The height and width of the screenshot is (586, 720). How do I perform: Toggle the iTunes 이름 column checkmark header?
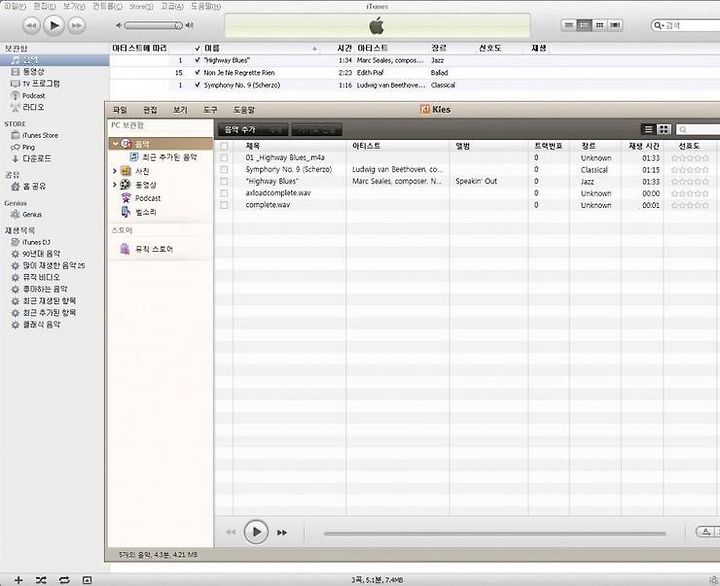[x=197, y=48]
